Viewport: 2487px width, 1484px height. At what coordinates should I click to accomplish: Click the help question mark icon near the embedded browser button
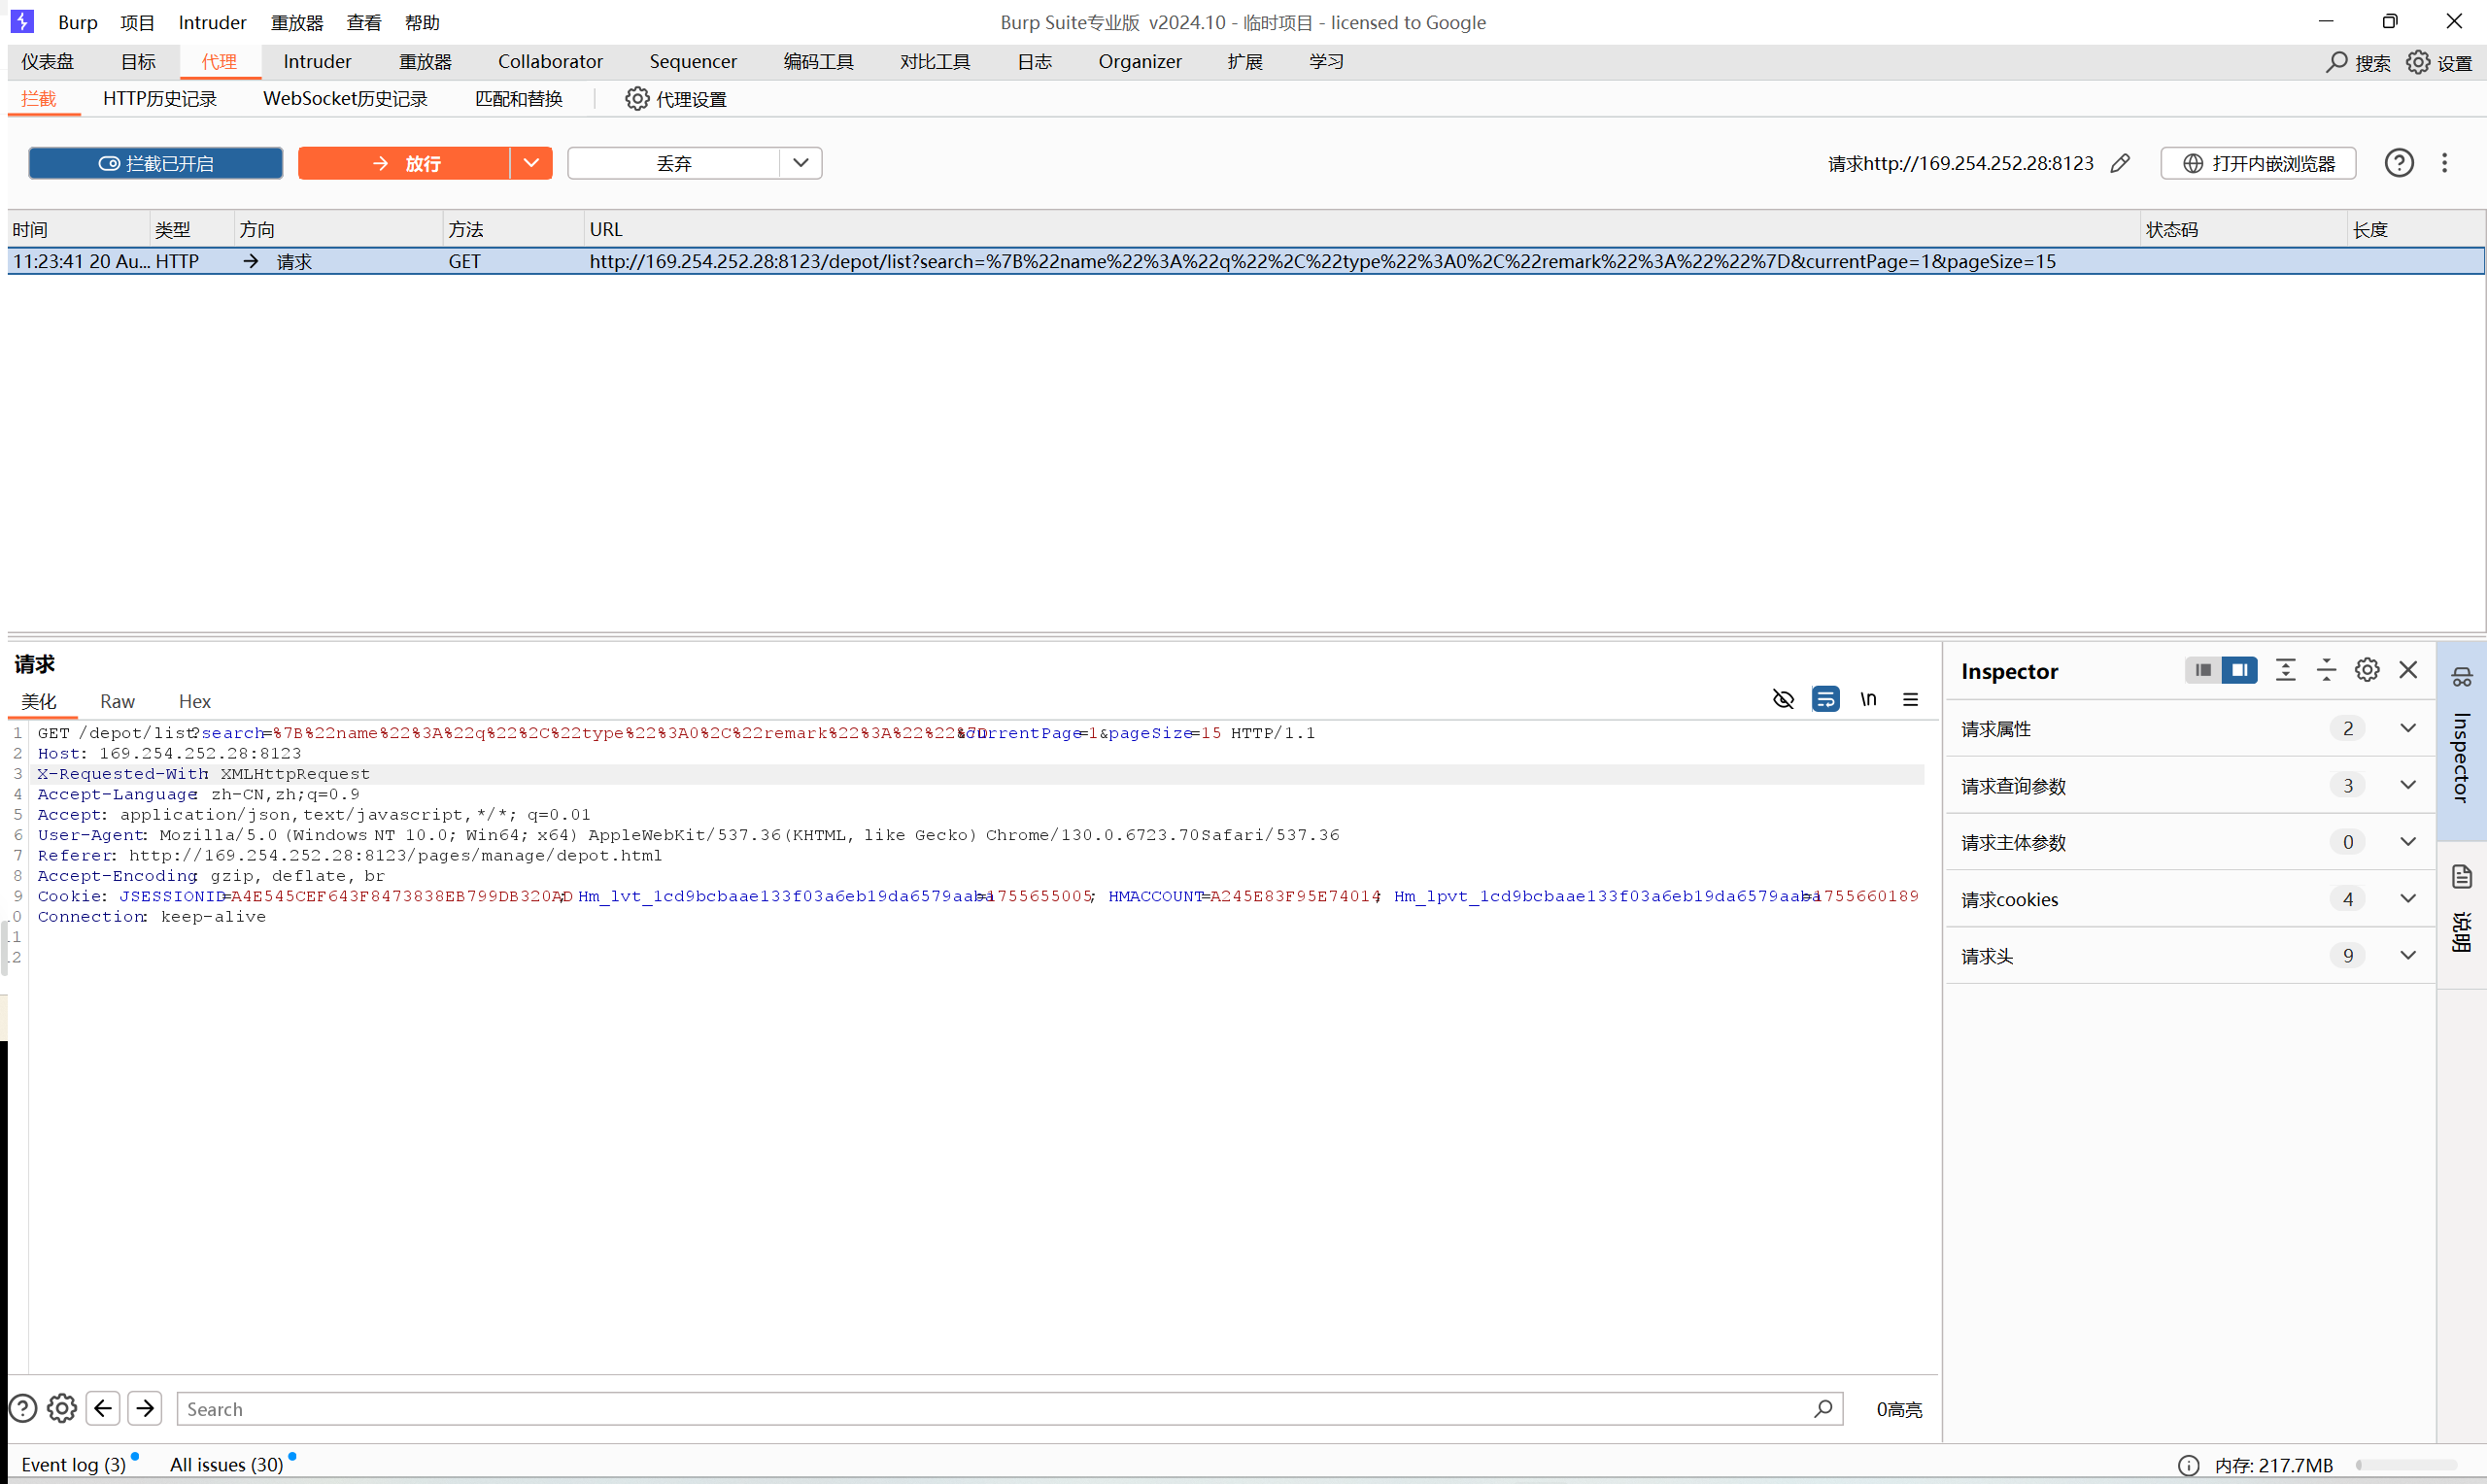[2398, 163]
